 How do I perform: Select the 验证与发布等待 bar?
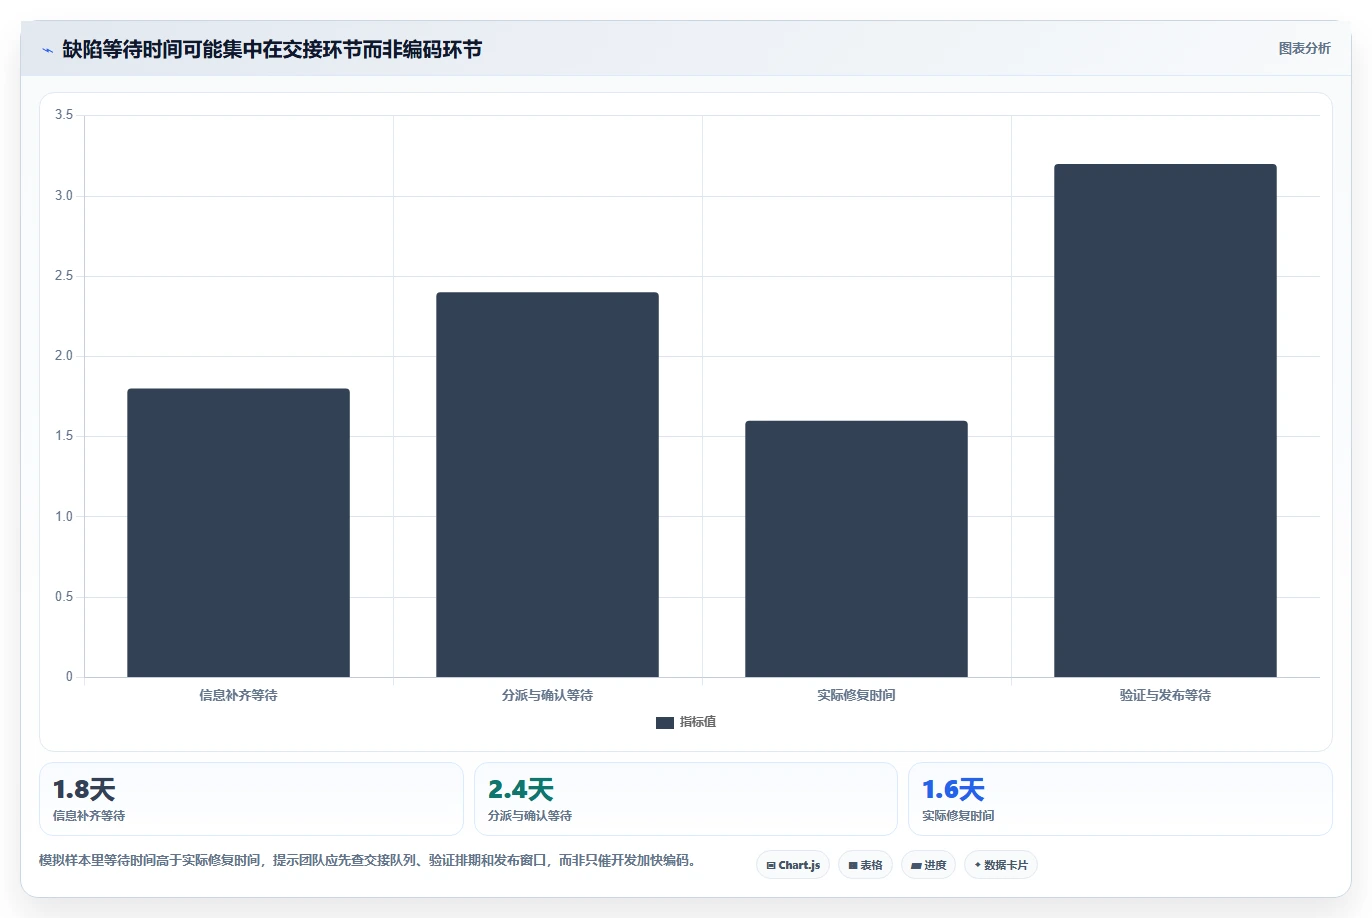click(1165, 421)
